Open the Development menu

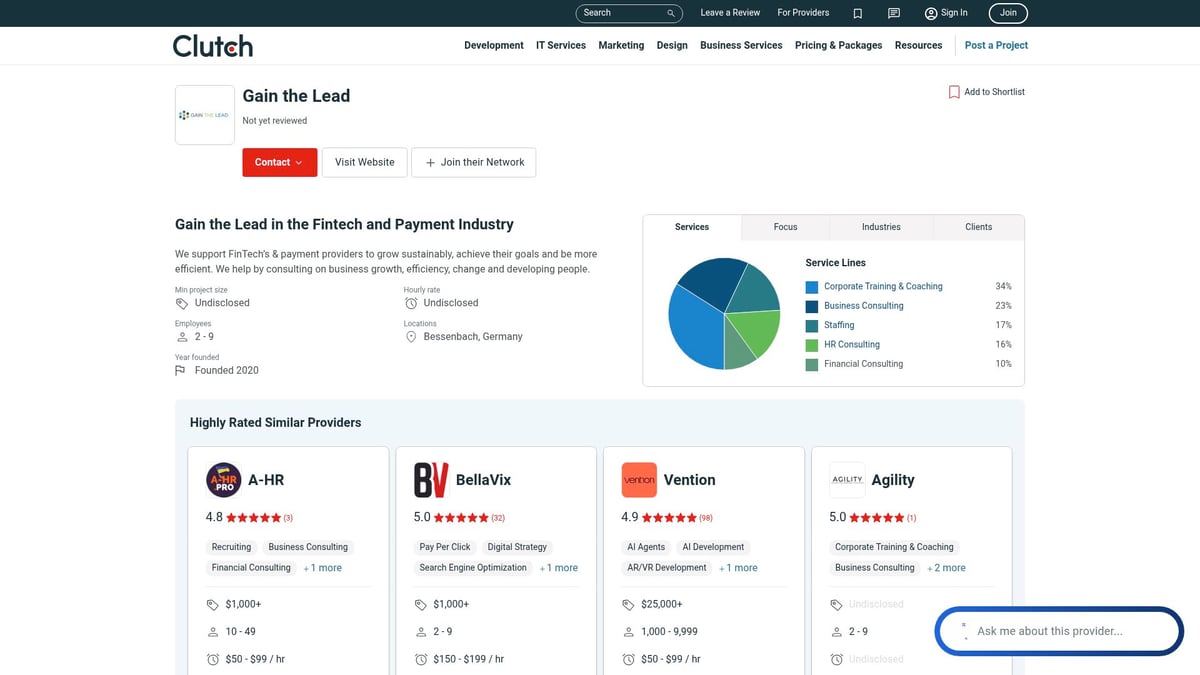[493, 45]
